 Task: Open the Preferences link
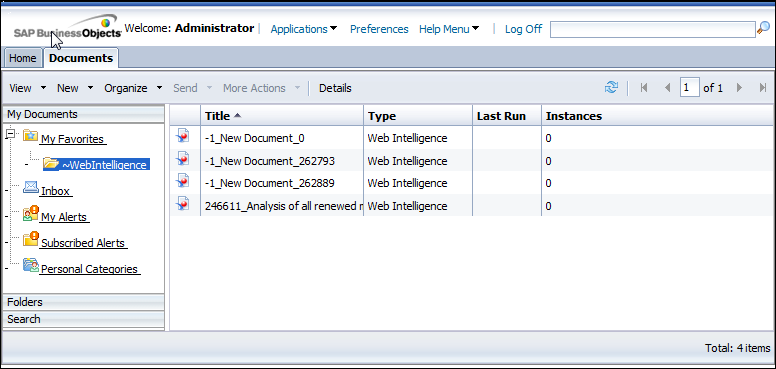(x=379, y=29)
